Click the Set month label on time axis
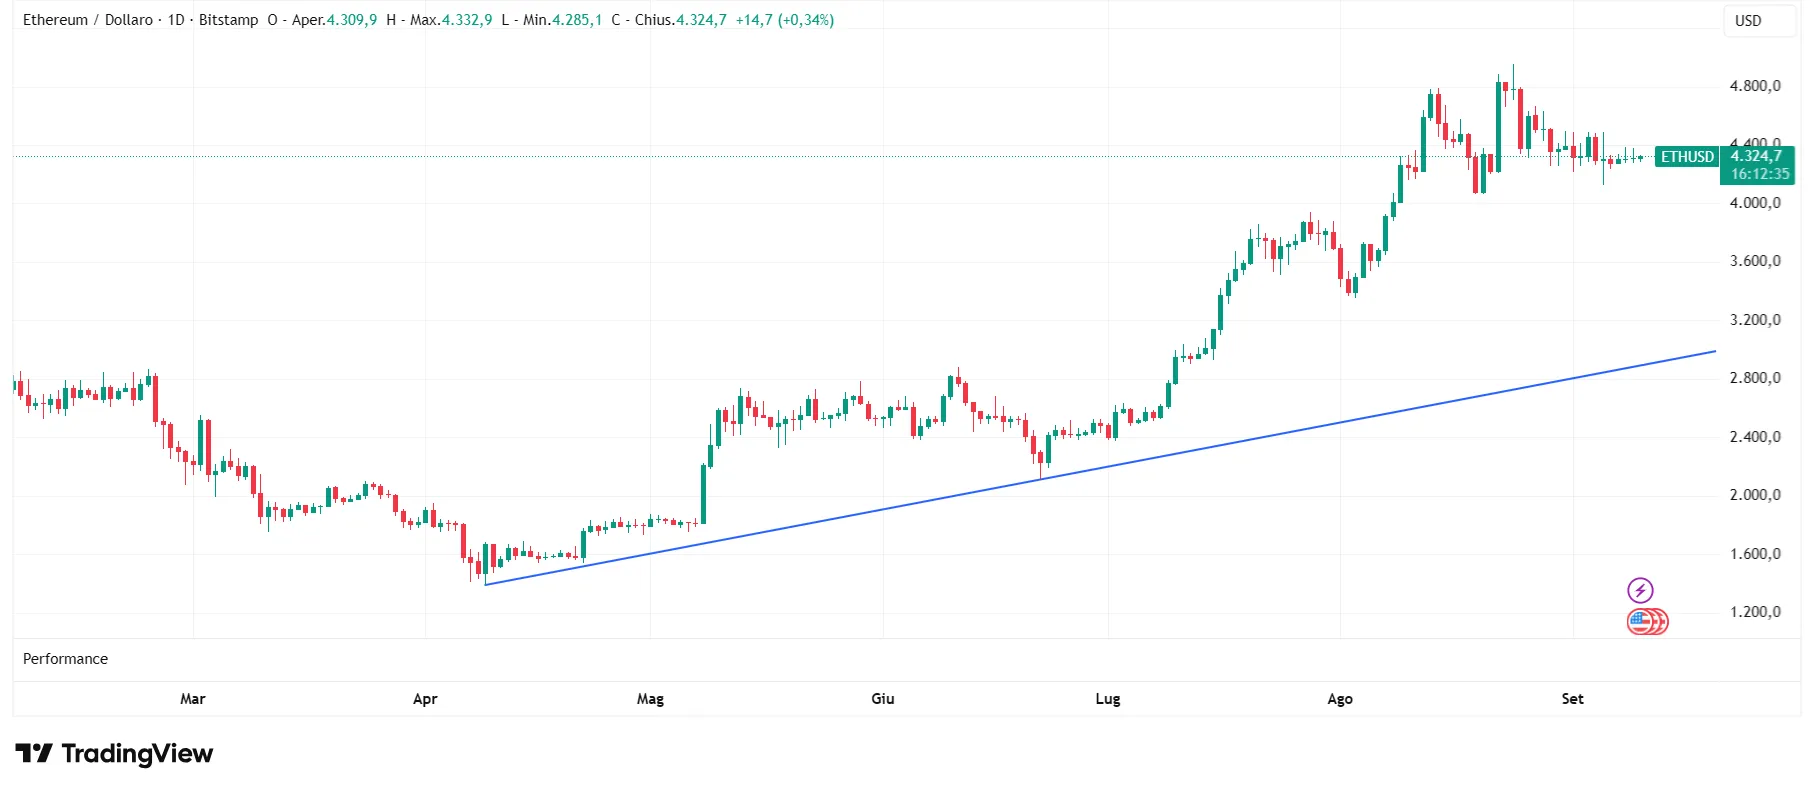This screenshot has width=1814, height=791. click(x=1572, y=699)
